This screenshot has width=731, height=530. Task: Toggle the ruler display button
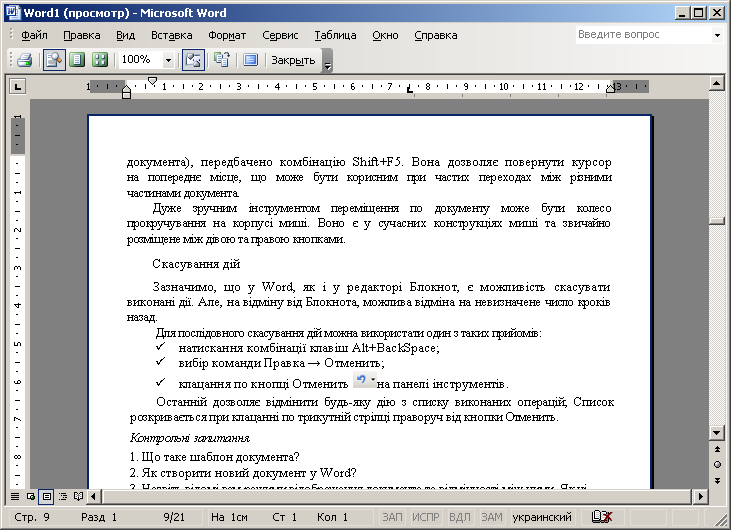click(193, 60)
